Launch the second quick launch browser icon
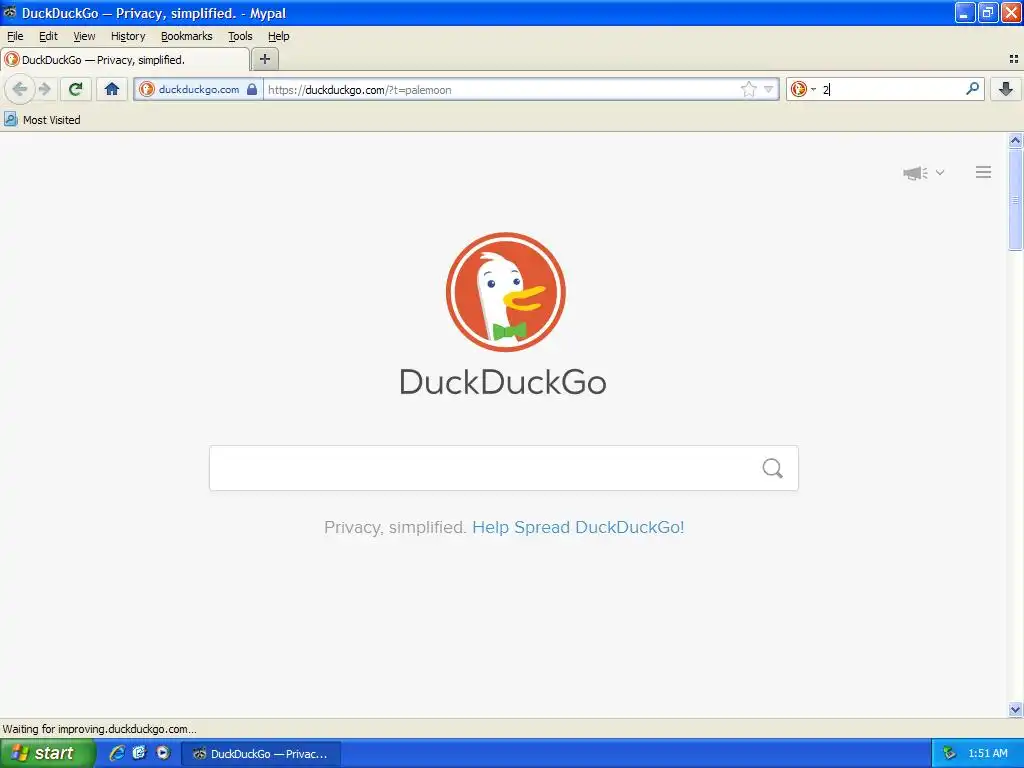Screen dimensions: 1024x768 139,753
